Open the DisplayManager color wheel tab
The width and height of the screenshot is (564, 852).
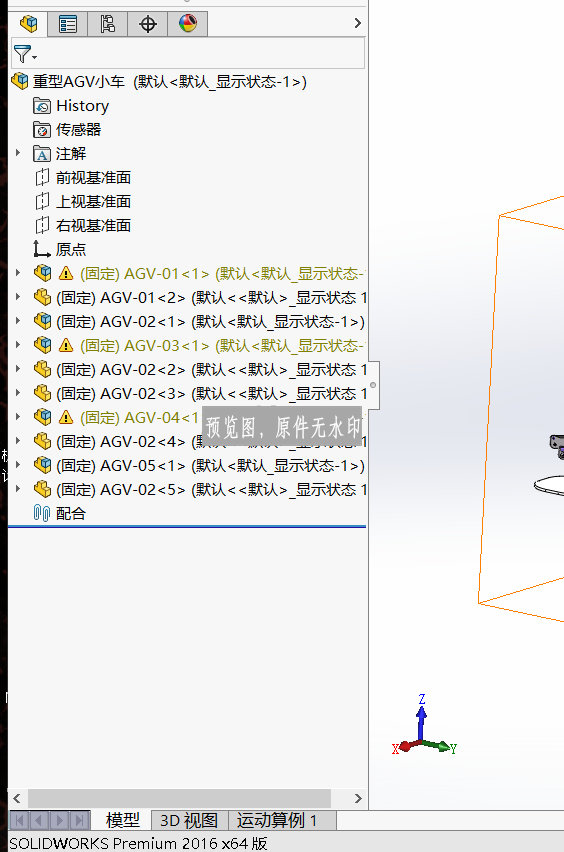click(187, 24)
